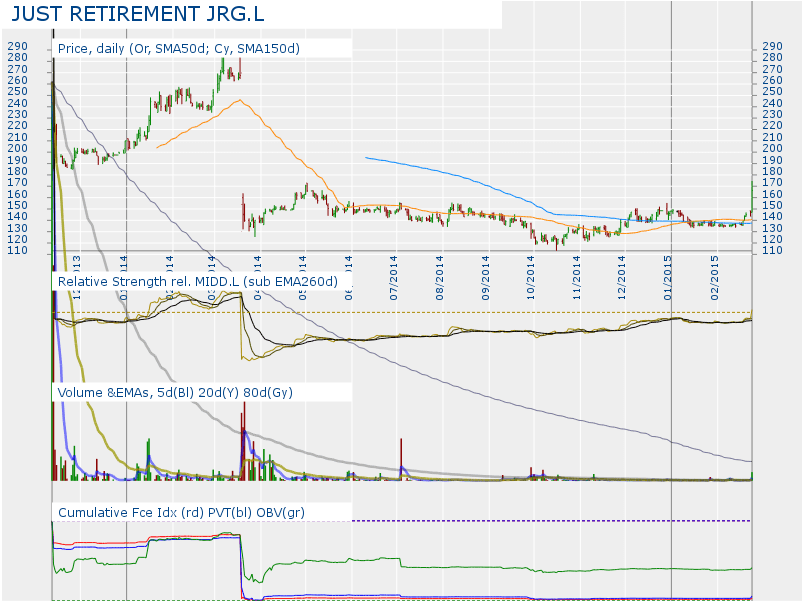The width and height of the screenshot is (802, 601).
Task: Click the largest red volume spike bar
Action: (x=244, y=441)
